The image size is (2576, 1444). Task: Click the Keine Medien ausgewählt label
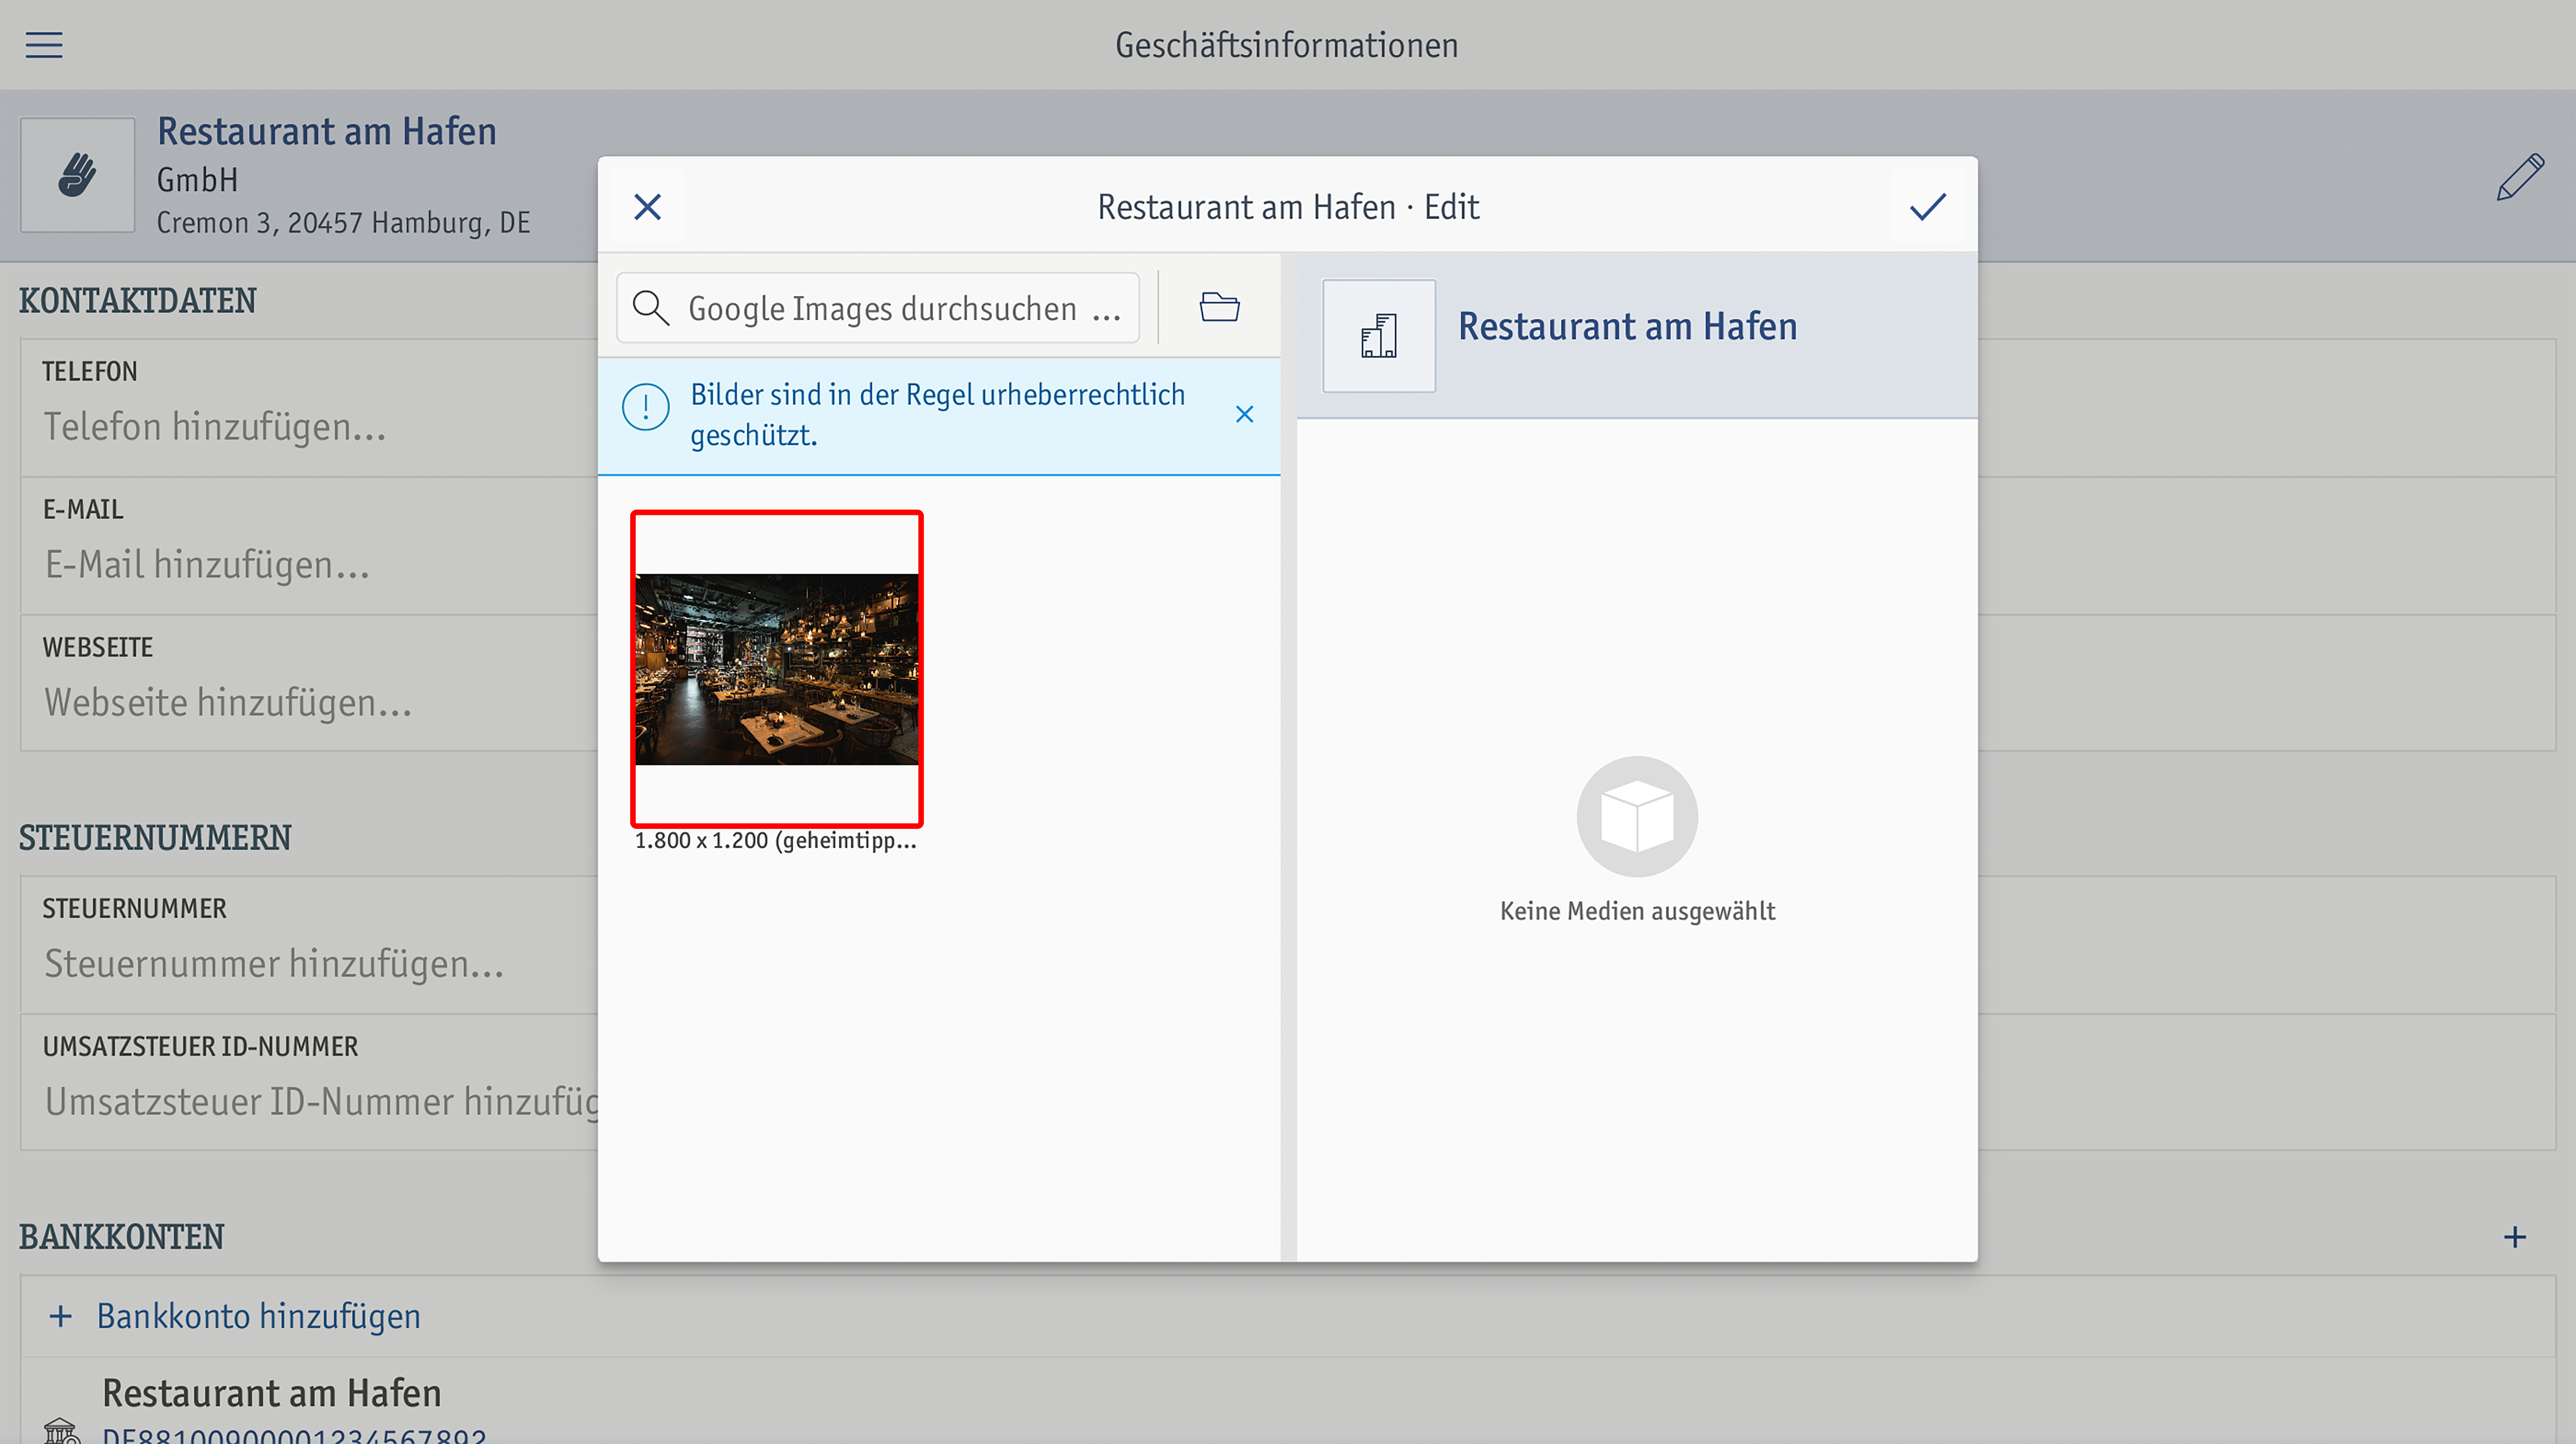click(x=1637, y=911)
